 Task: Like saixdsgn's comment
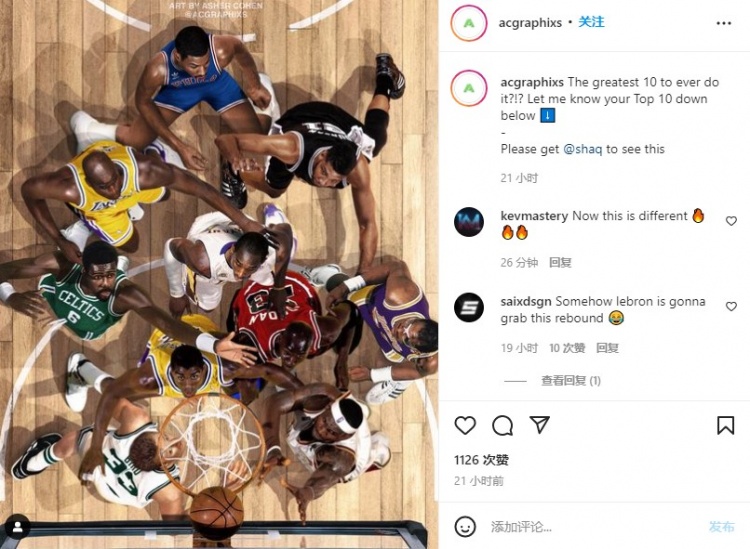731,306
